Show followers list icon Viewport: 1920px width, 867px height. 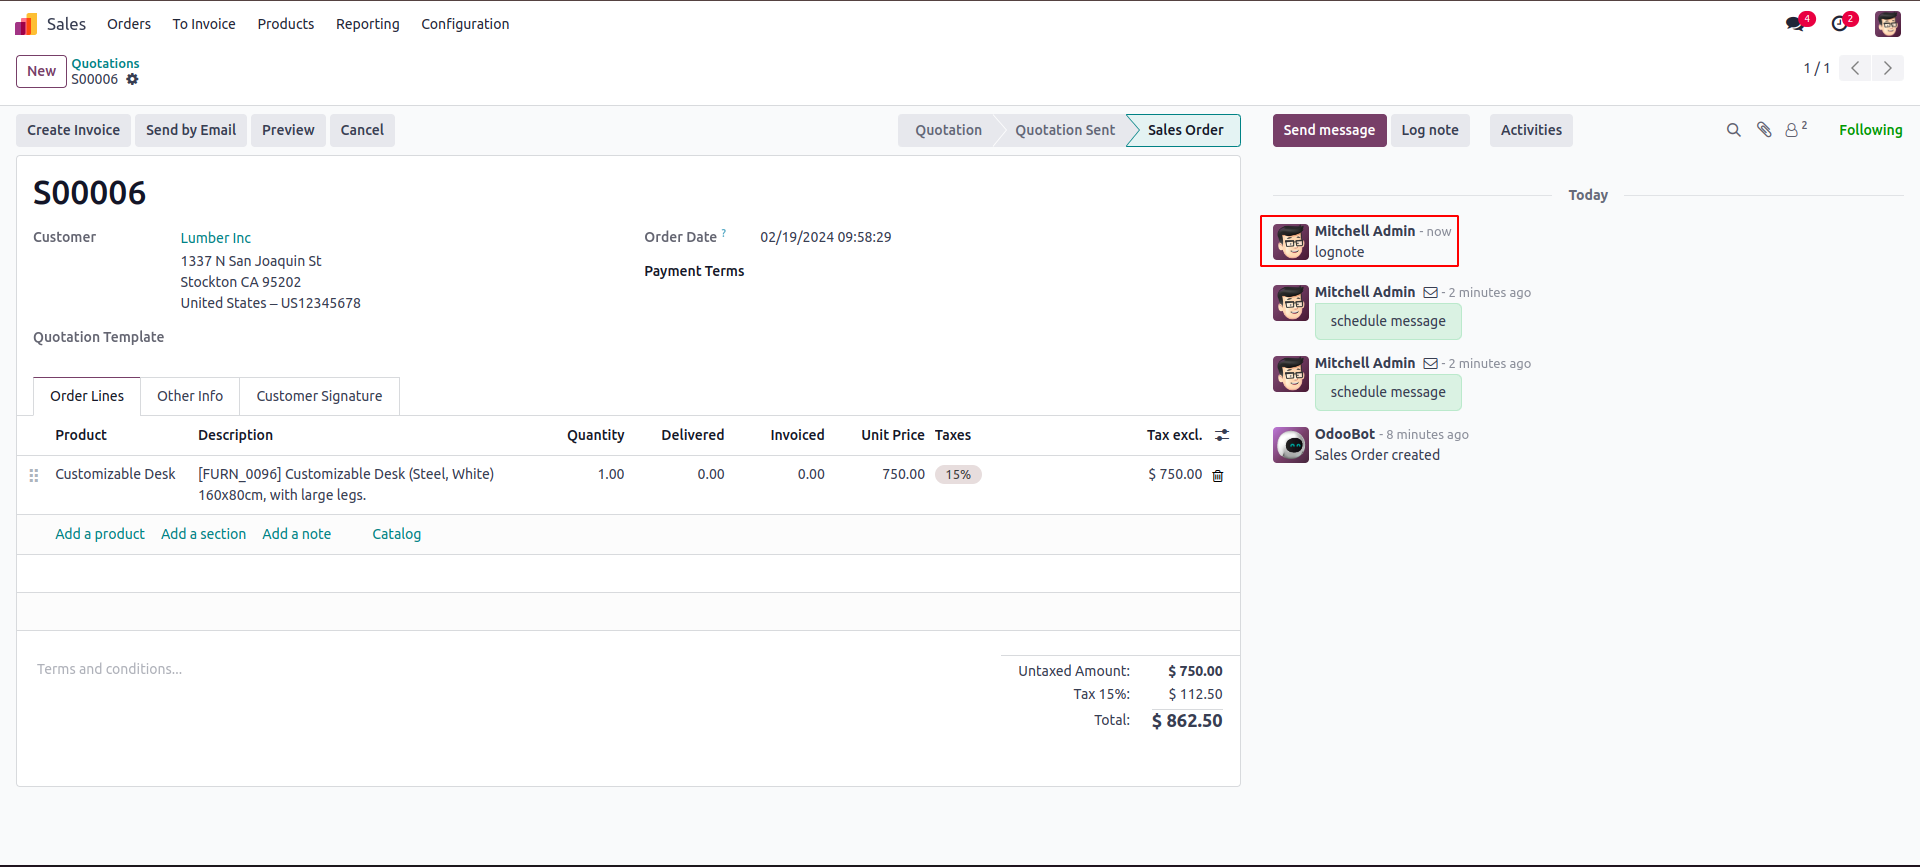coord(1796,129)
